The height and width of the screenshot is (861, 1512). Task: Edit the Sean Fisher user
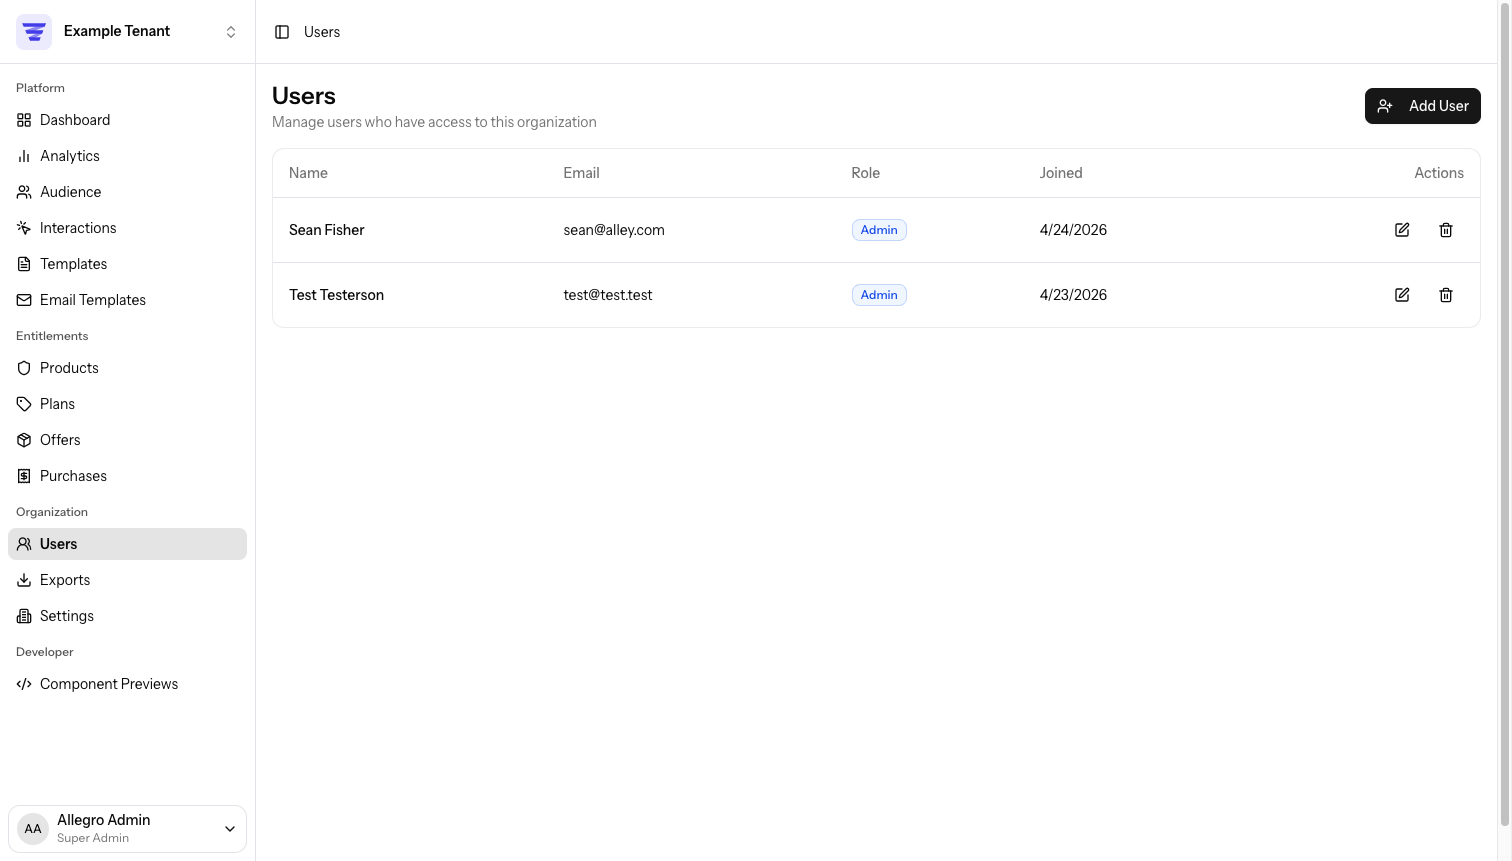pyautogui.click(x=1402, y=230)
